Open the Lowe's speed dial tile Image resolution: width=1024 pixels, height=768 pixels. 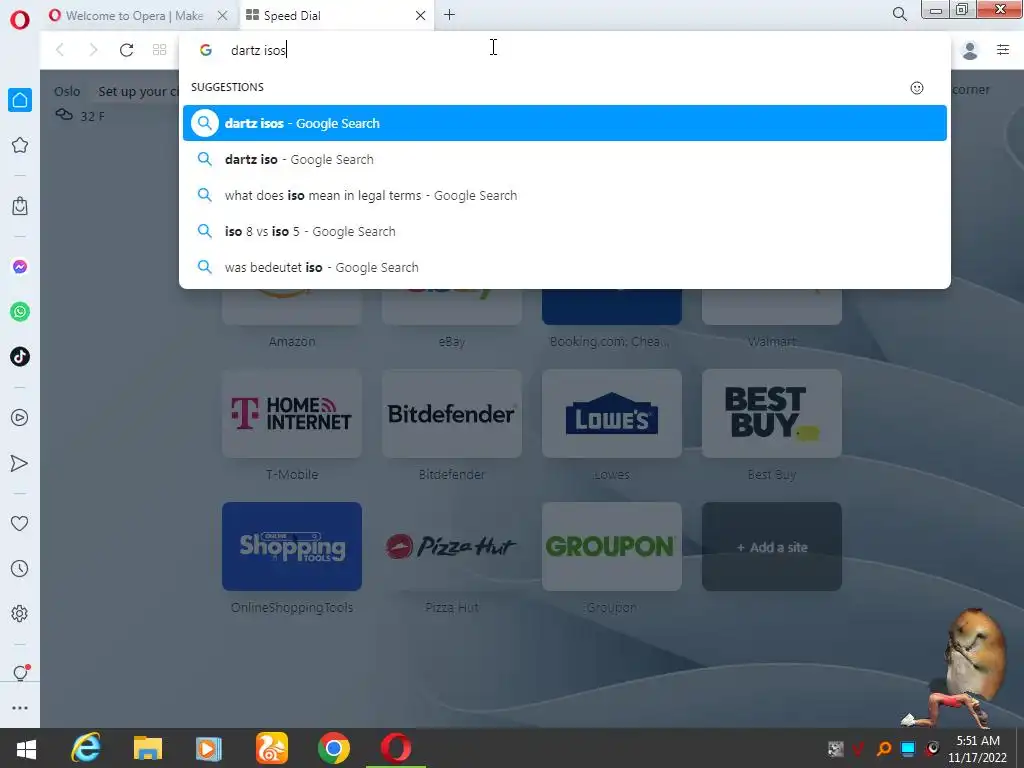(x=612, y=413)
